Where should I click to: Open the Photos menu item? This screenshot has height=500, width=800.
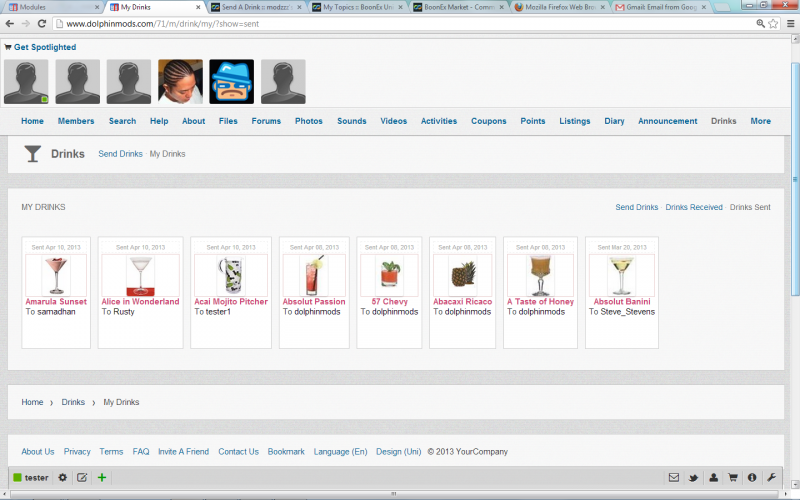coord(309,121)
